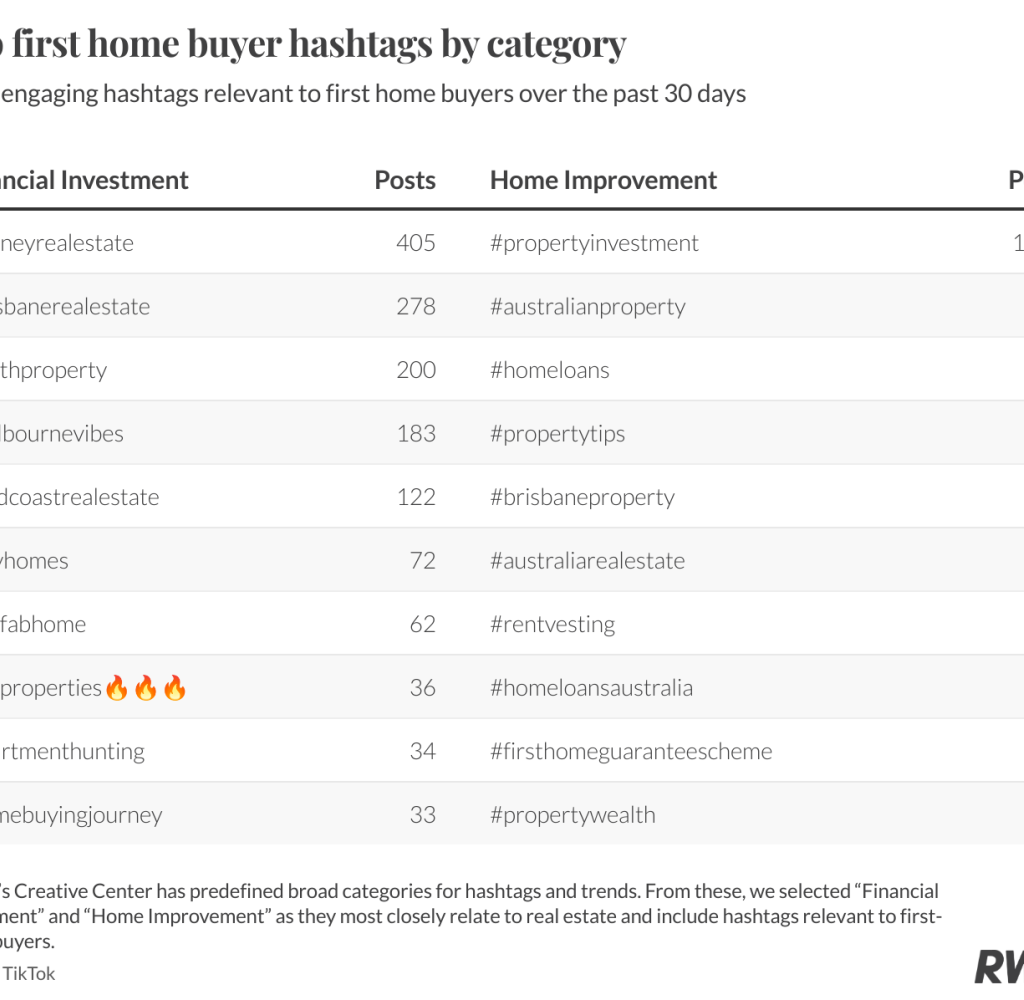Screen dimensions: 1024x1000
Task: Select the #propertyinvestment hashtag
Action: [594, 244]
